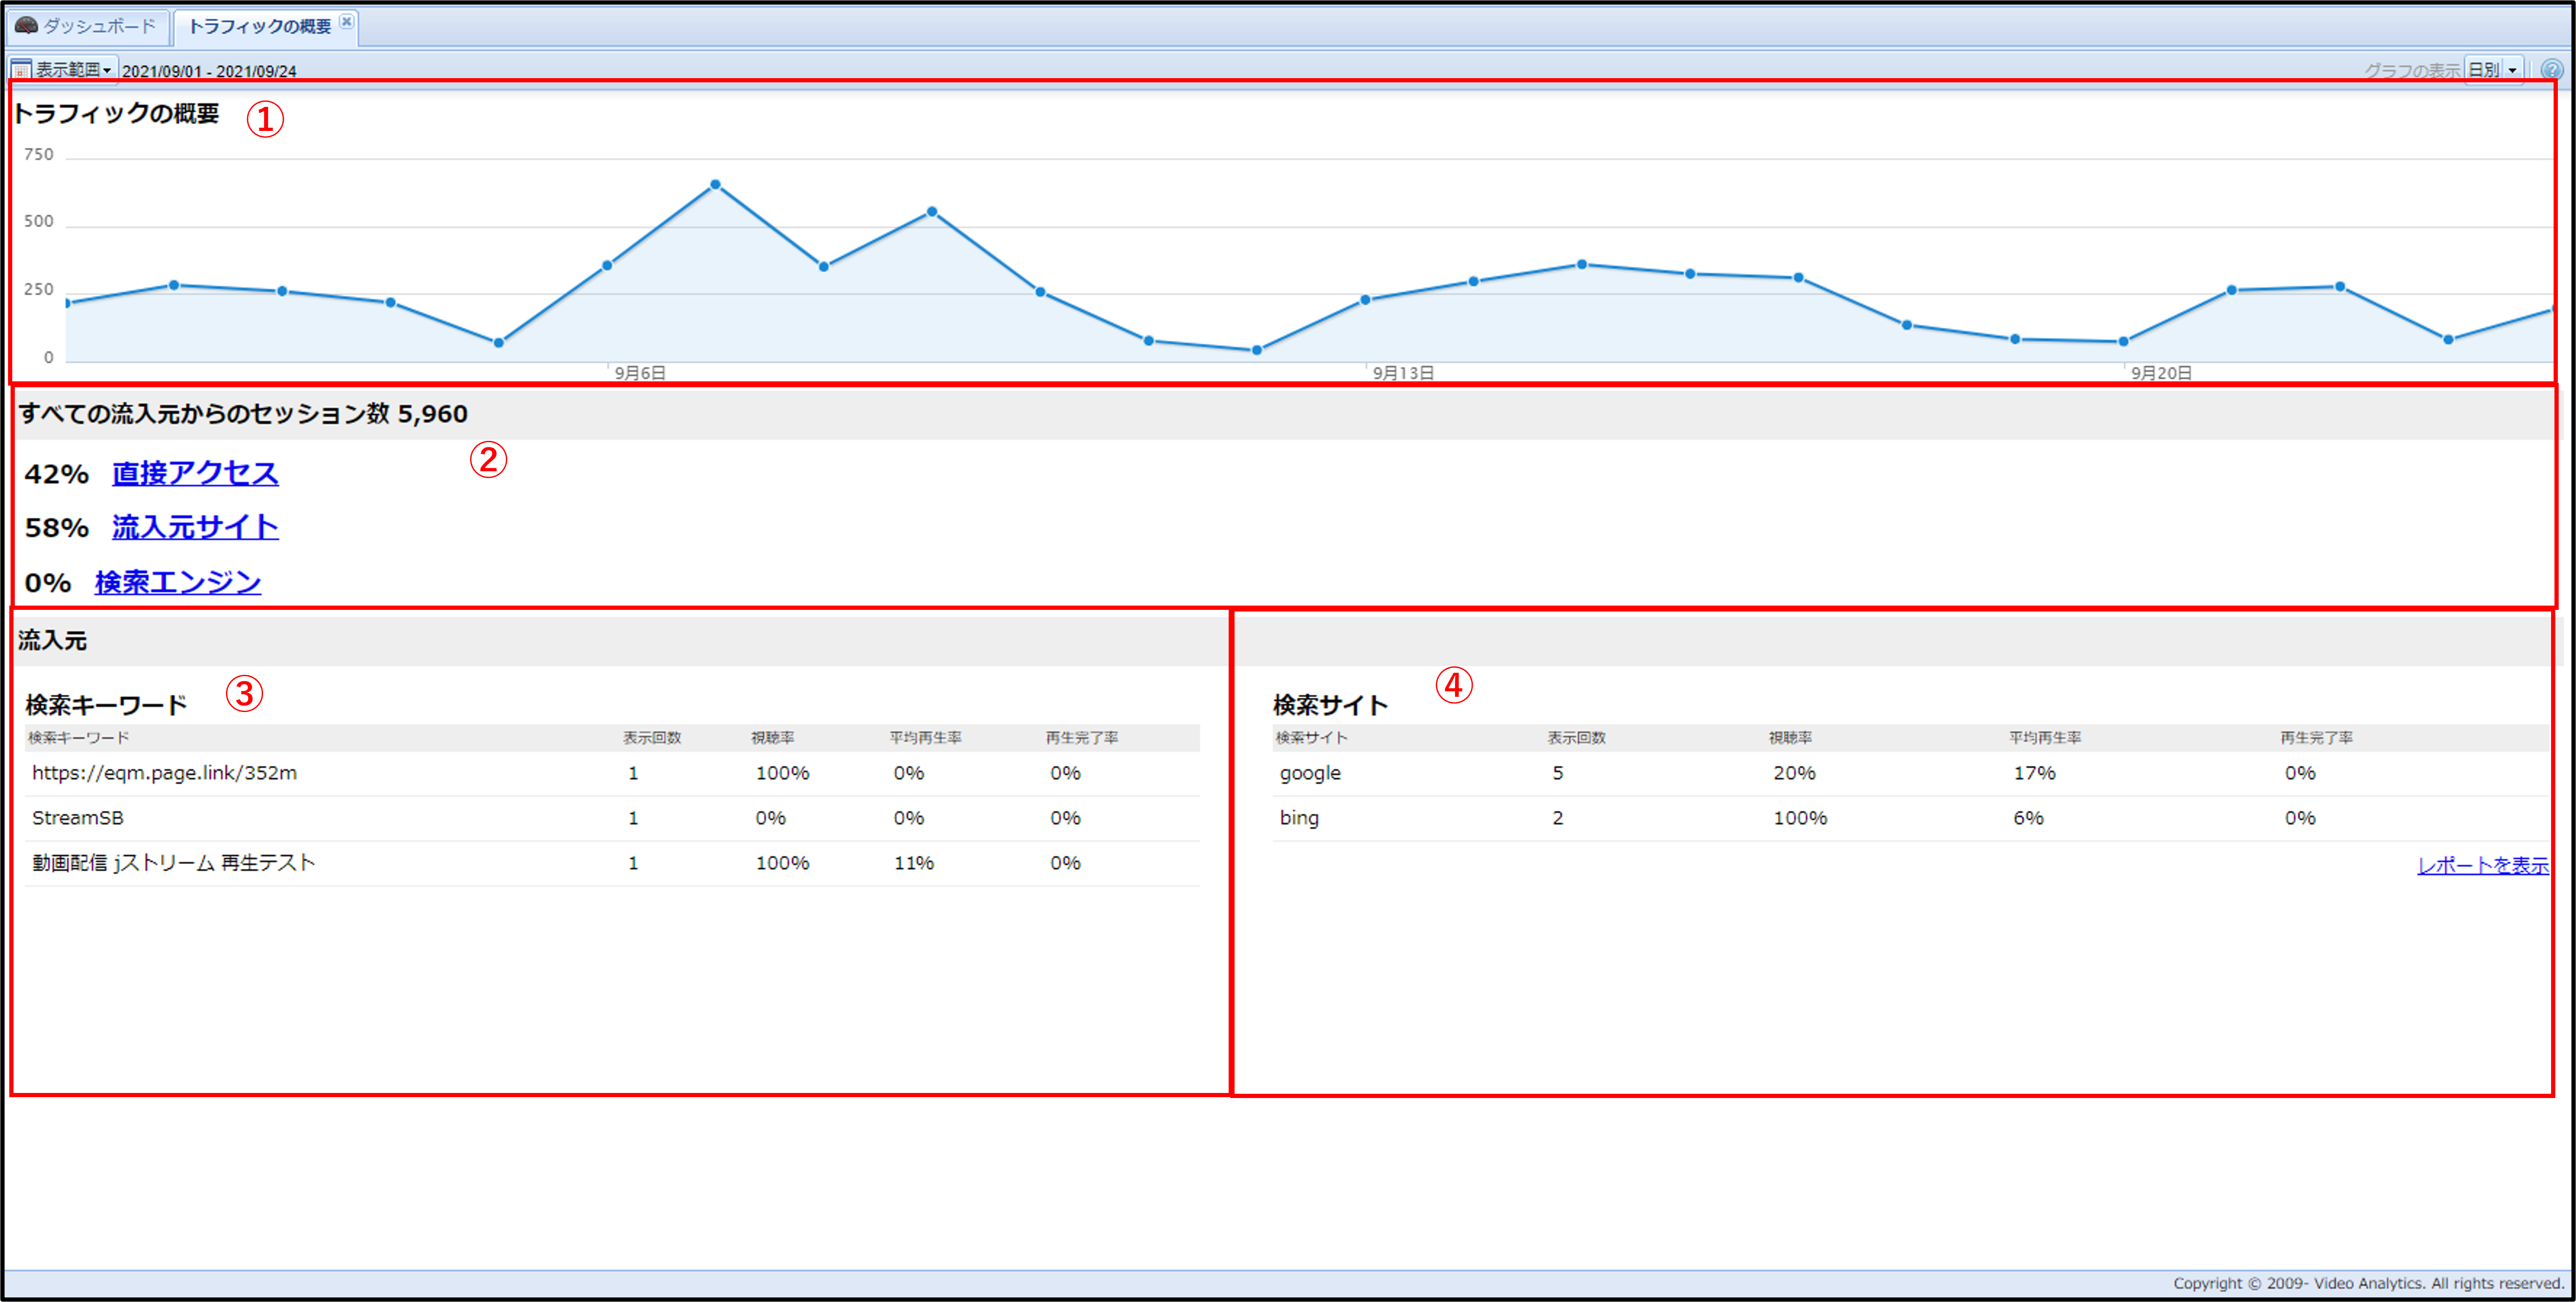Open the help question mark icon

pos(2551,70)
